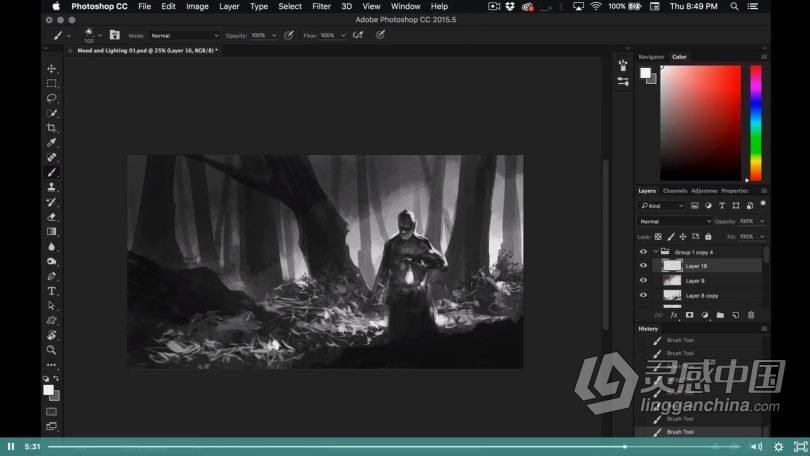
Task: Select the Pen tool
Action: (51, 276)
